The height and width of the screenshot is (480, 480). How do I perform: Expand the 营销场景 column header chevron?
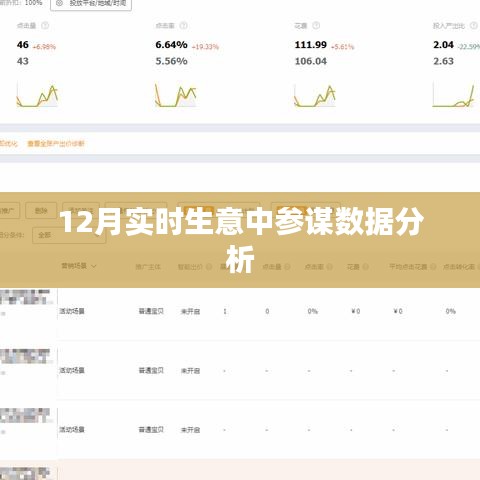click(94, 266)
